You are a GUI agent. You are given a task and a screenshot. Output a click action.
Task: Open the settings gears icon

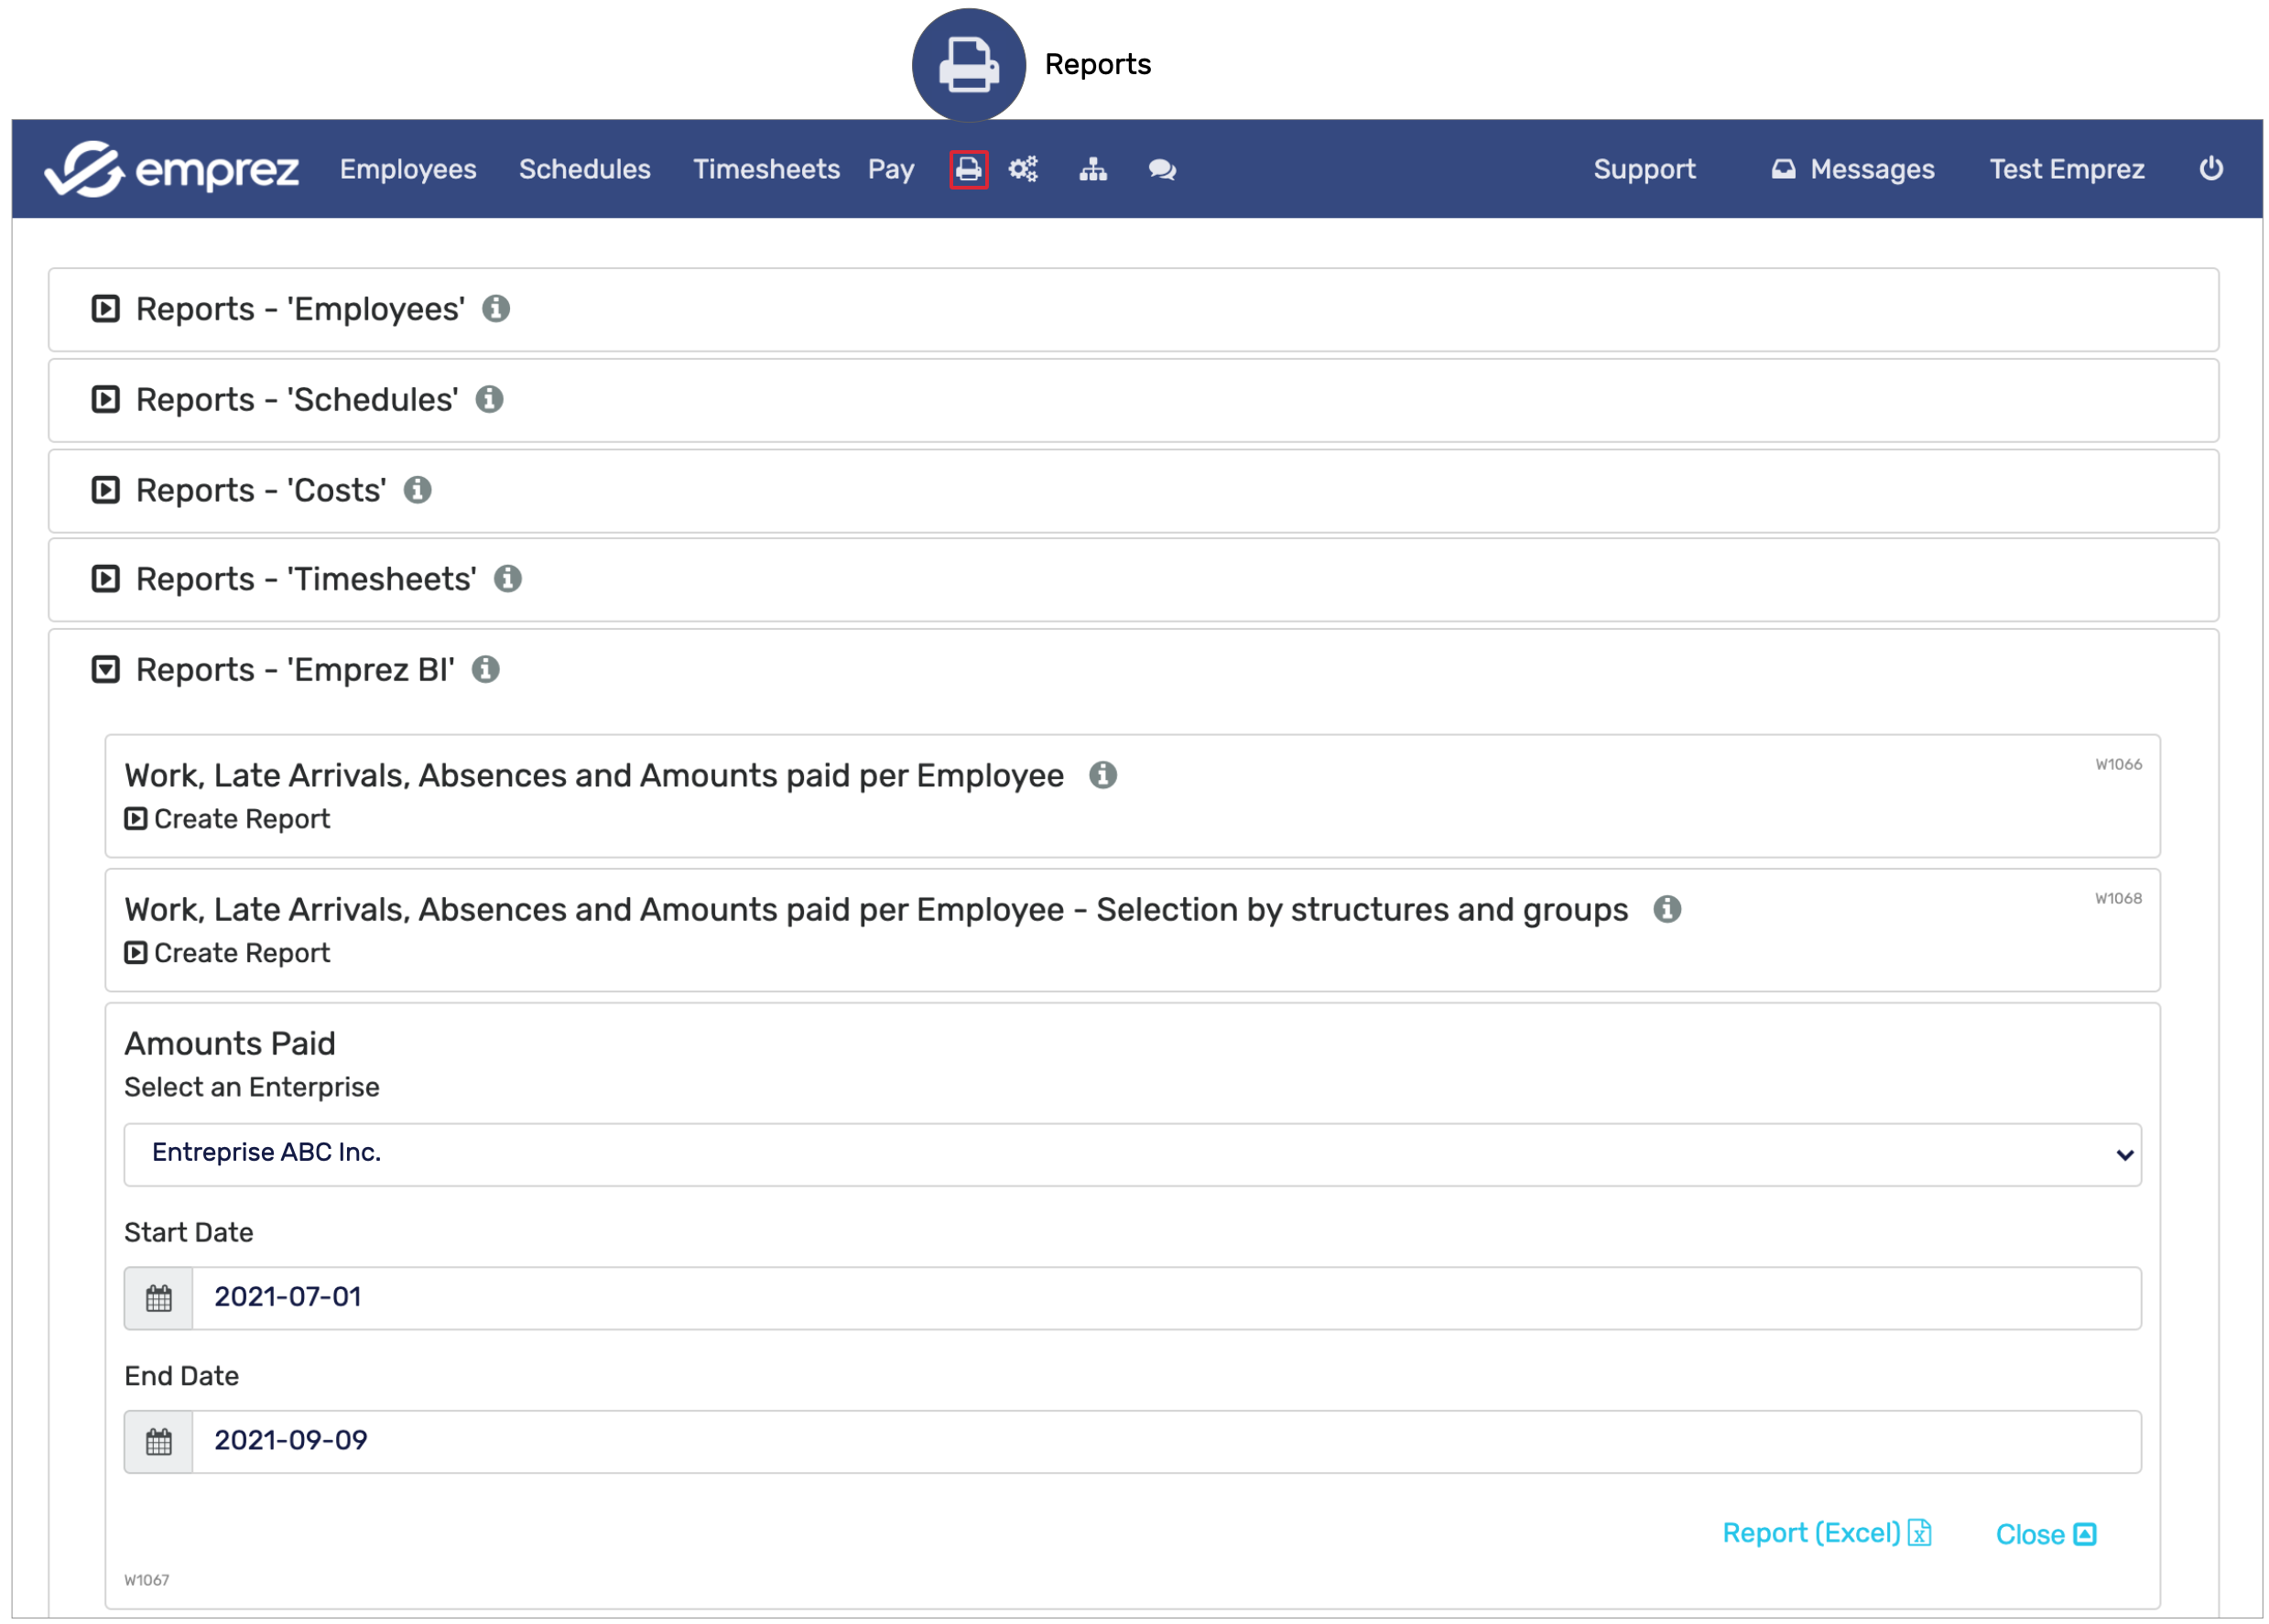pyautogui.click(x=1023, y=169)
